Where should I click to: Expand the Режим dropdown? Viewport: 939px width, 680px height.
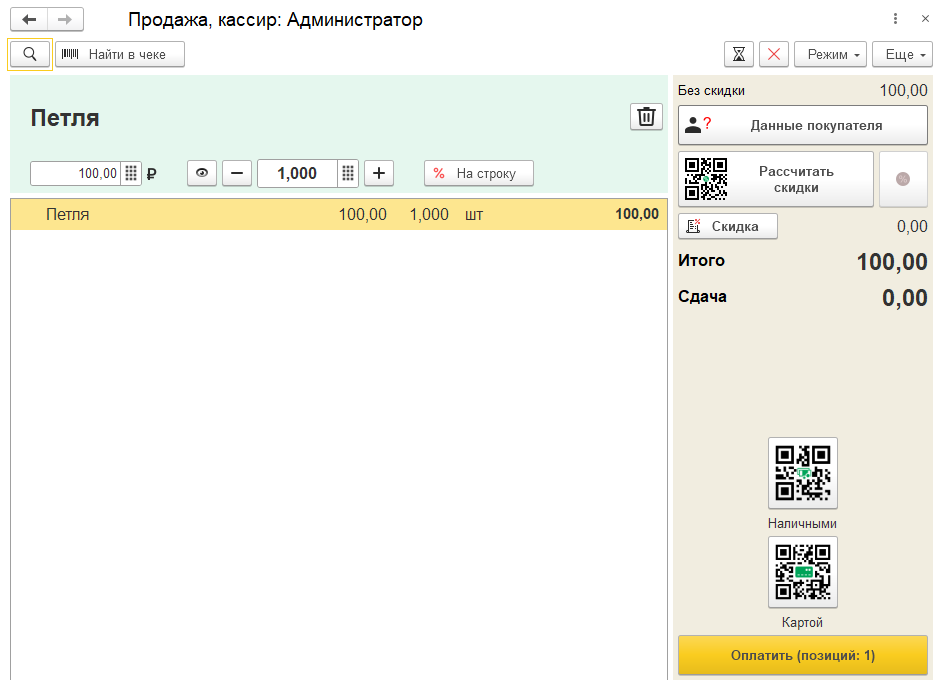[x=830, y=54]
